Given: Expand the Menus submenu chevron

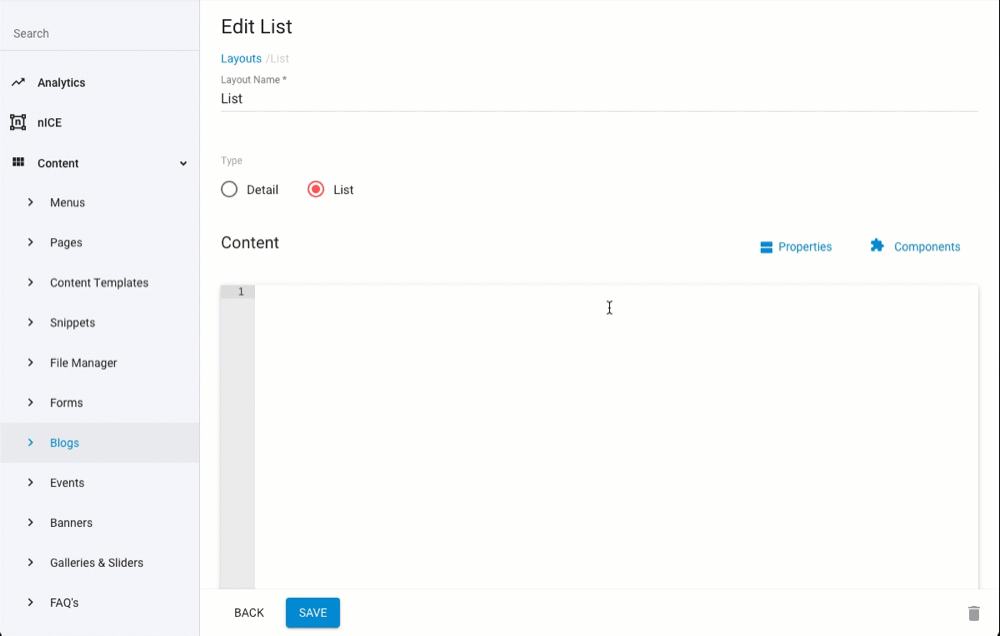Looking at the screenshot, I should (31, 202).
